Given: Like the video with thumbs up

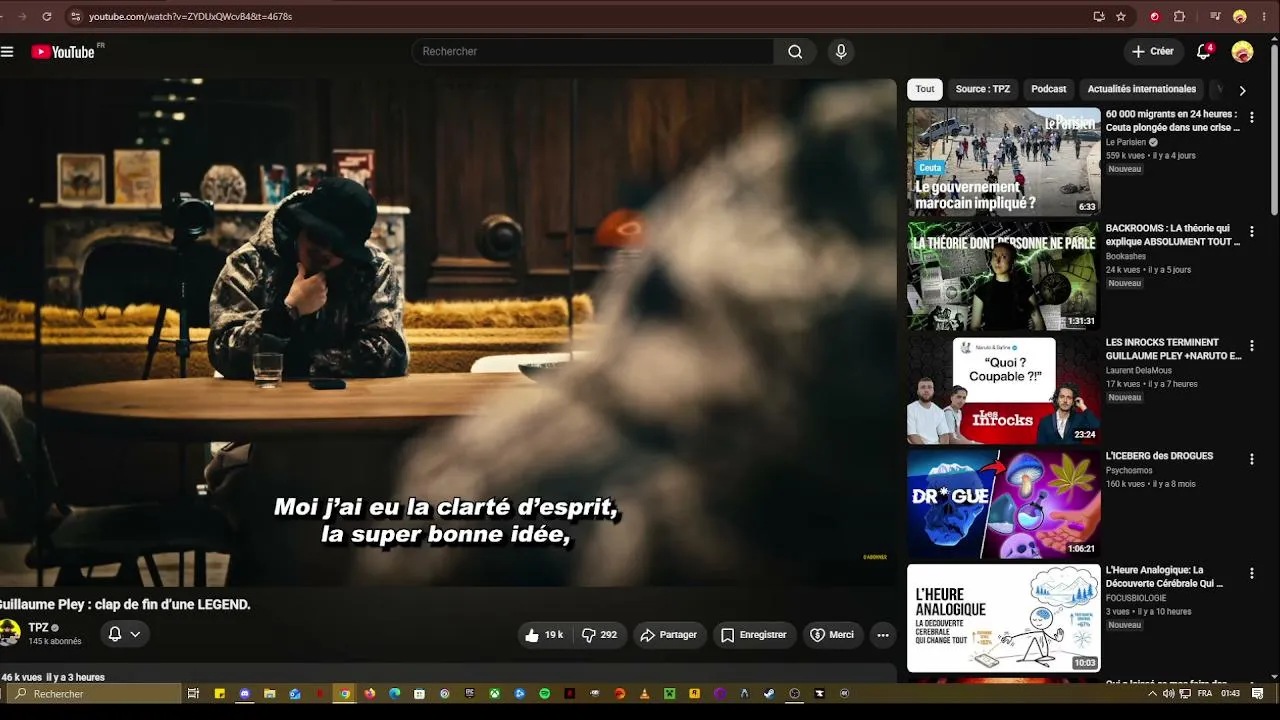Looking at the screenshot, I should 544,635.
